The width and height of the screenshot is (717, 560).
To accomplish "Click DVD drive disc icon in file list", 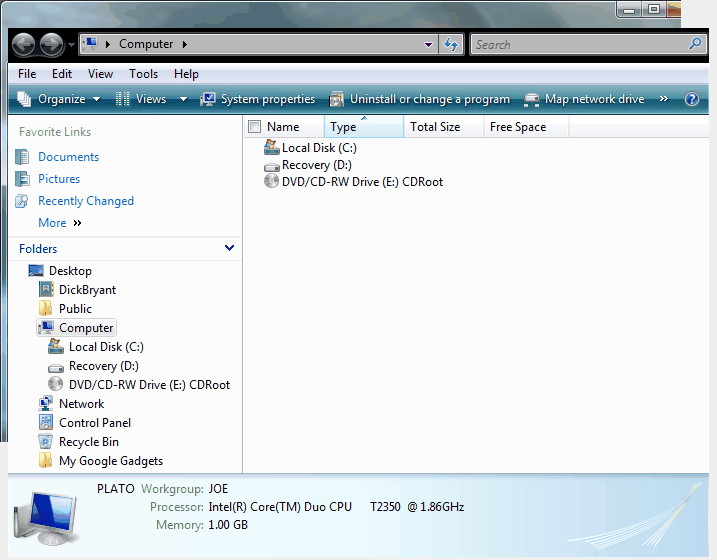I will [272, 181].
